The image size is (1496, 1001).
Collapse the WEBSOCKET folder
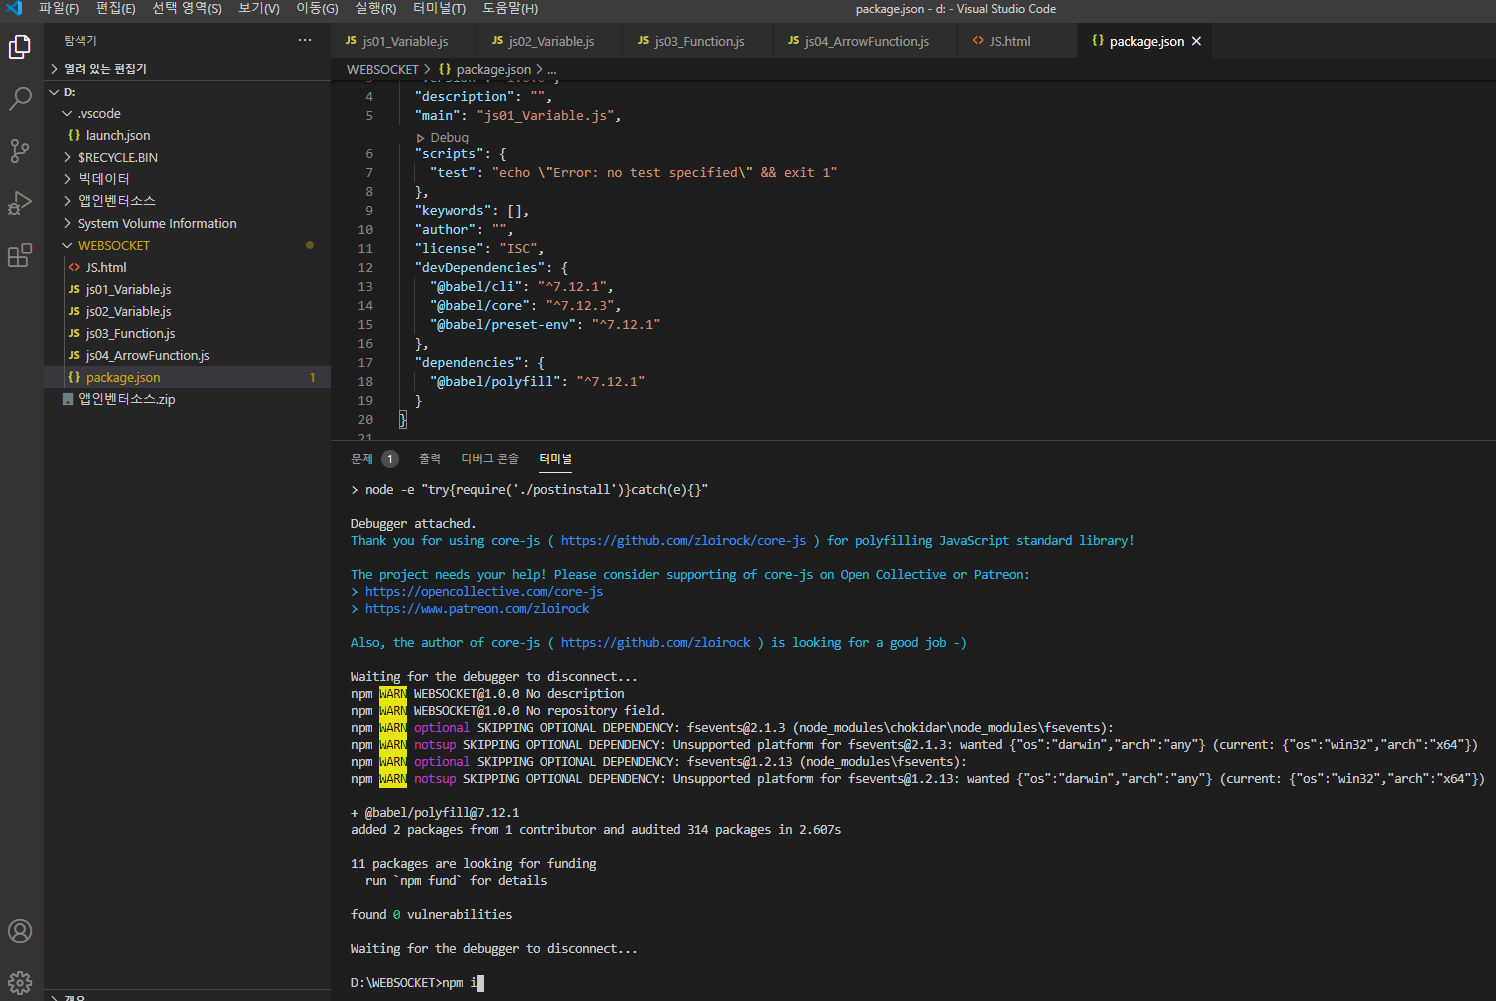point(67,245)
